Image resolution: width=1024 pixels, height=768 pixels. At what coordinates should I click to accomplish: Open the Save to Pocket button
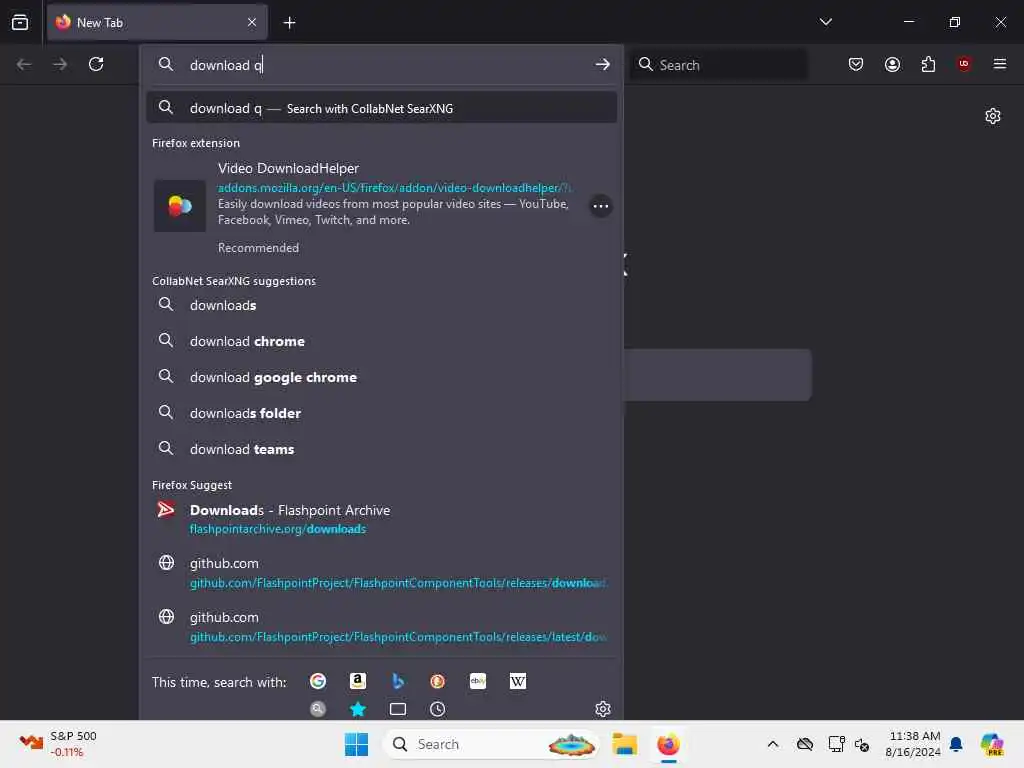pyautogui.click(x=856, y=64)
